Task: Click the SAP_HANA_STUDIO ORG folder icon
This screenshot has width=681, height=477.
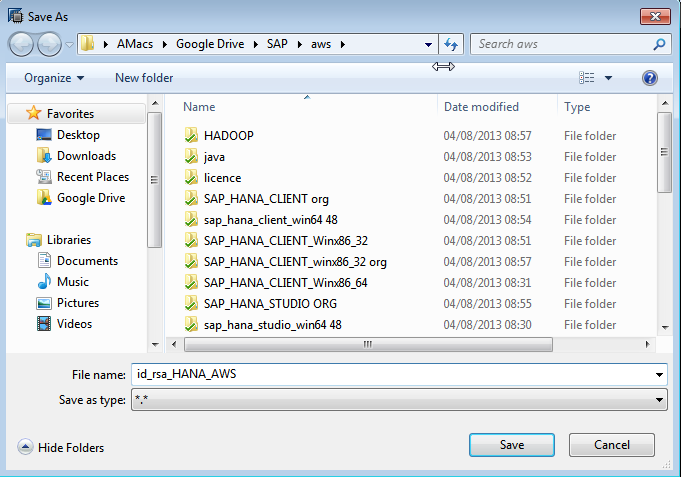Action: point(191,303)
